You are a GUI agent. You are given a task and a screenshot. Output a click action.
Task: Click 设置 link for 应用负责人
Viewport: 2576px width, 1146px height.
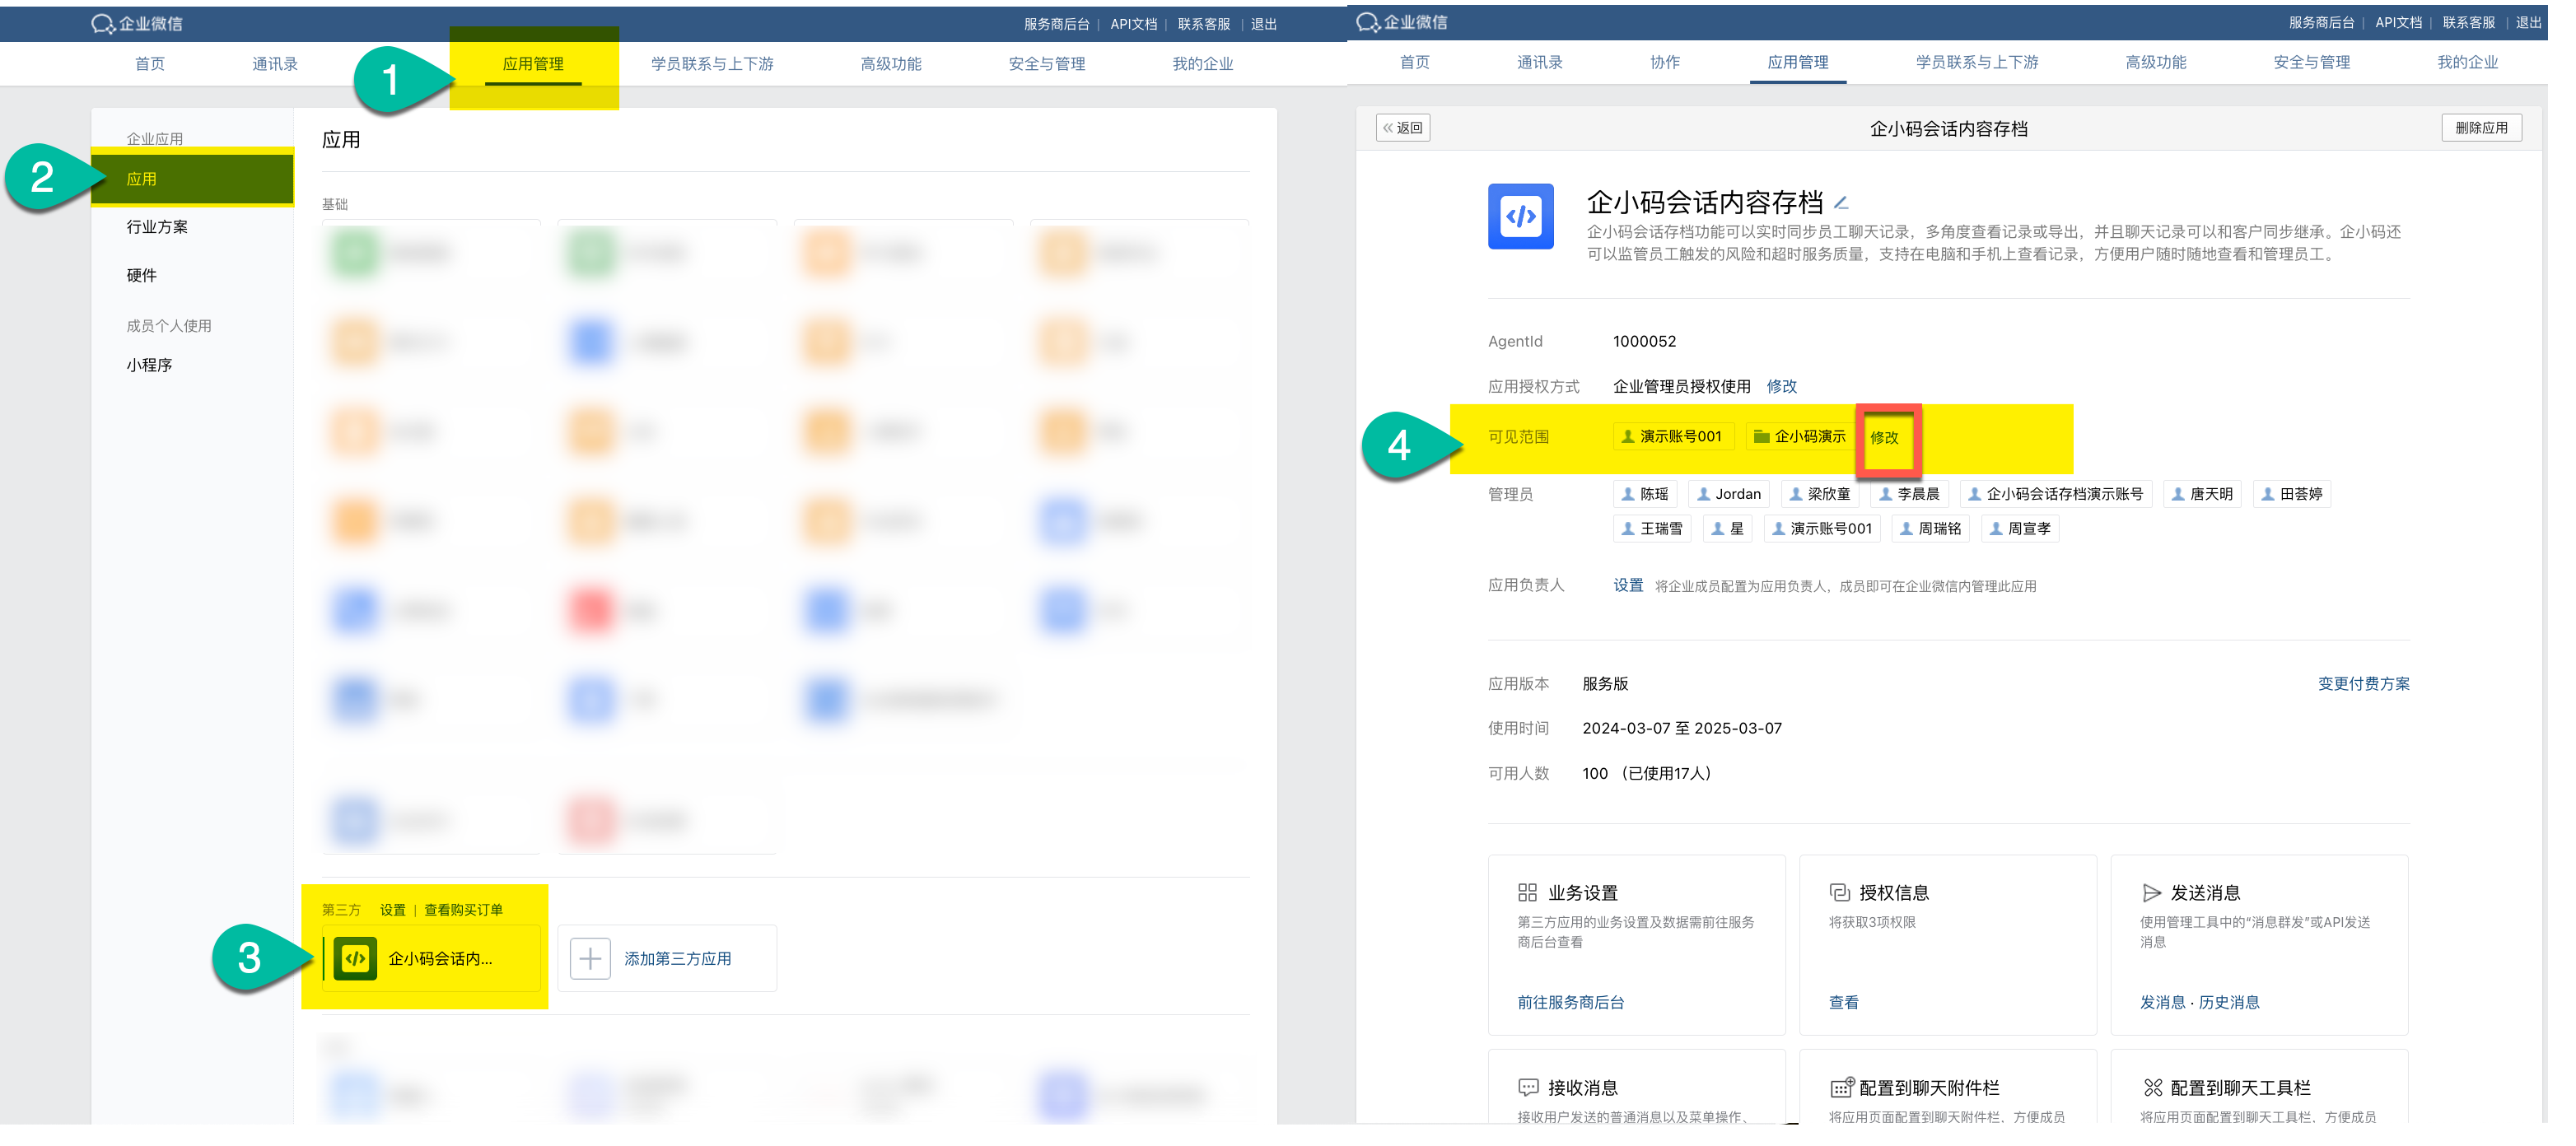[1628, 585]
